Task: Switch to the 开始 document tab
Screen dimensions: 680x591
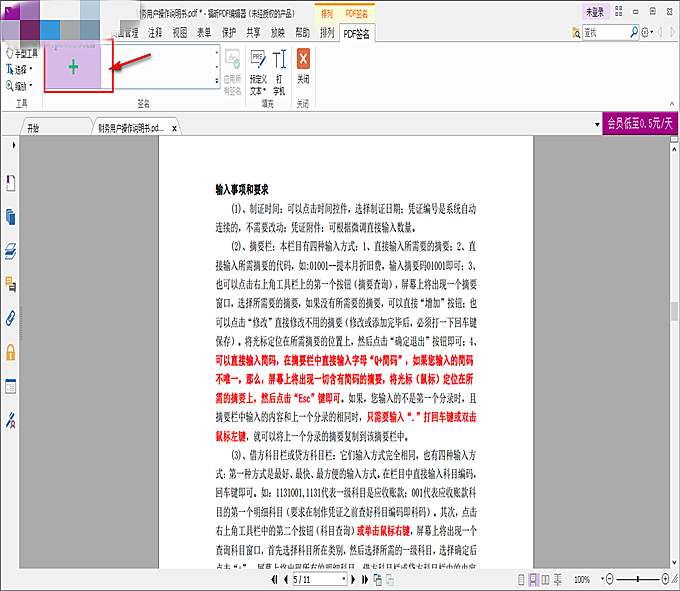Action: tap(34, 128)
